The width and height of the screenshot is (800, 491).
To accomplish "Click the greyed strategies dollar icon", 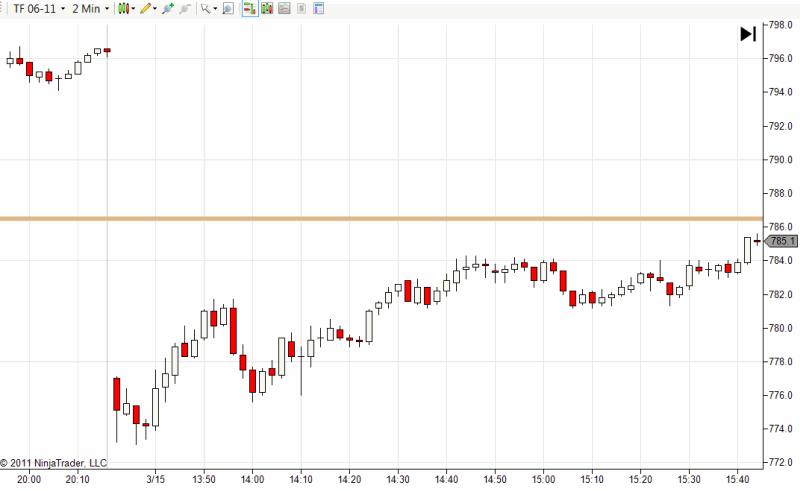I will pyautogui.click(x=302, y=9).
